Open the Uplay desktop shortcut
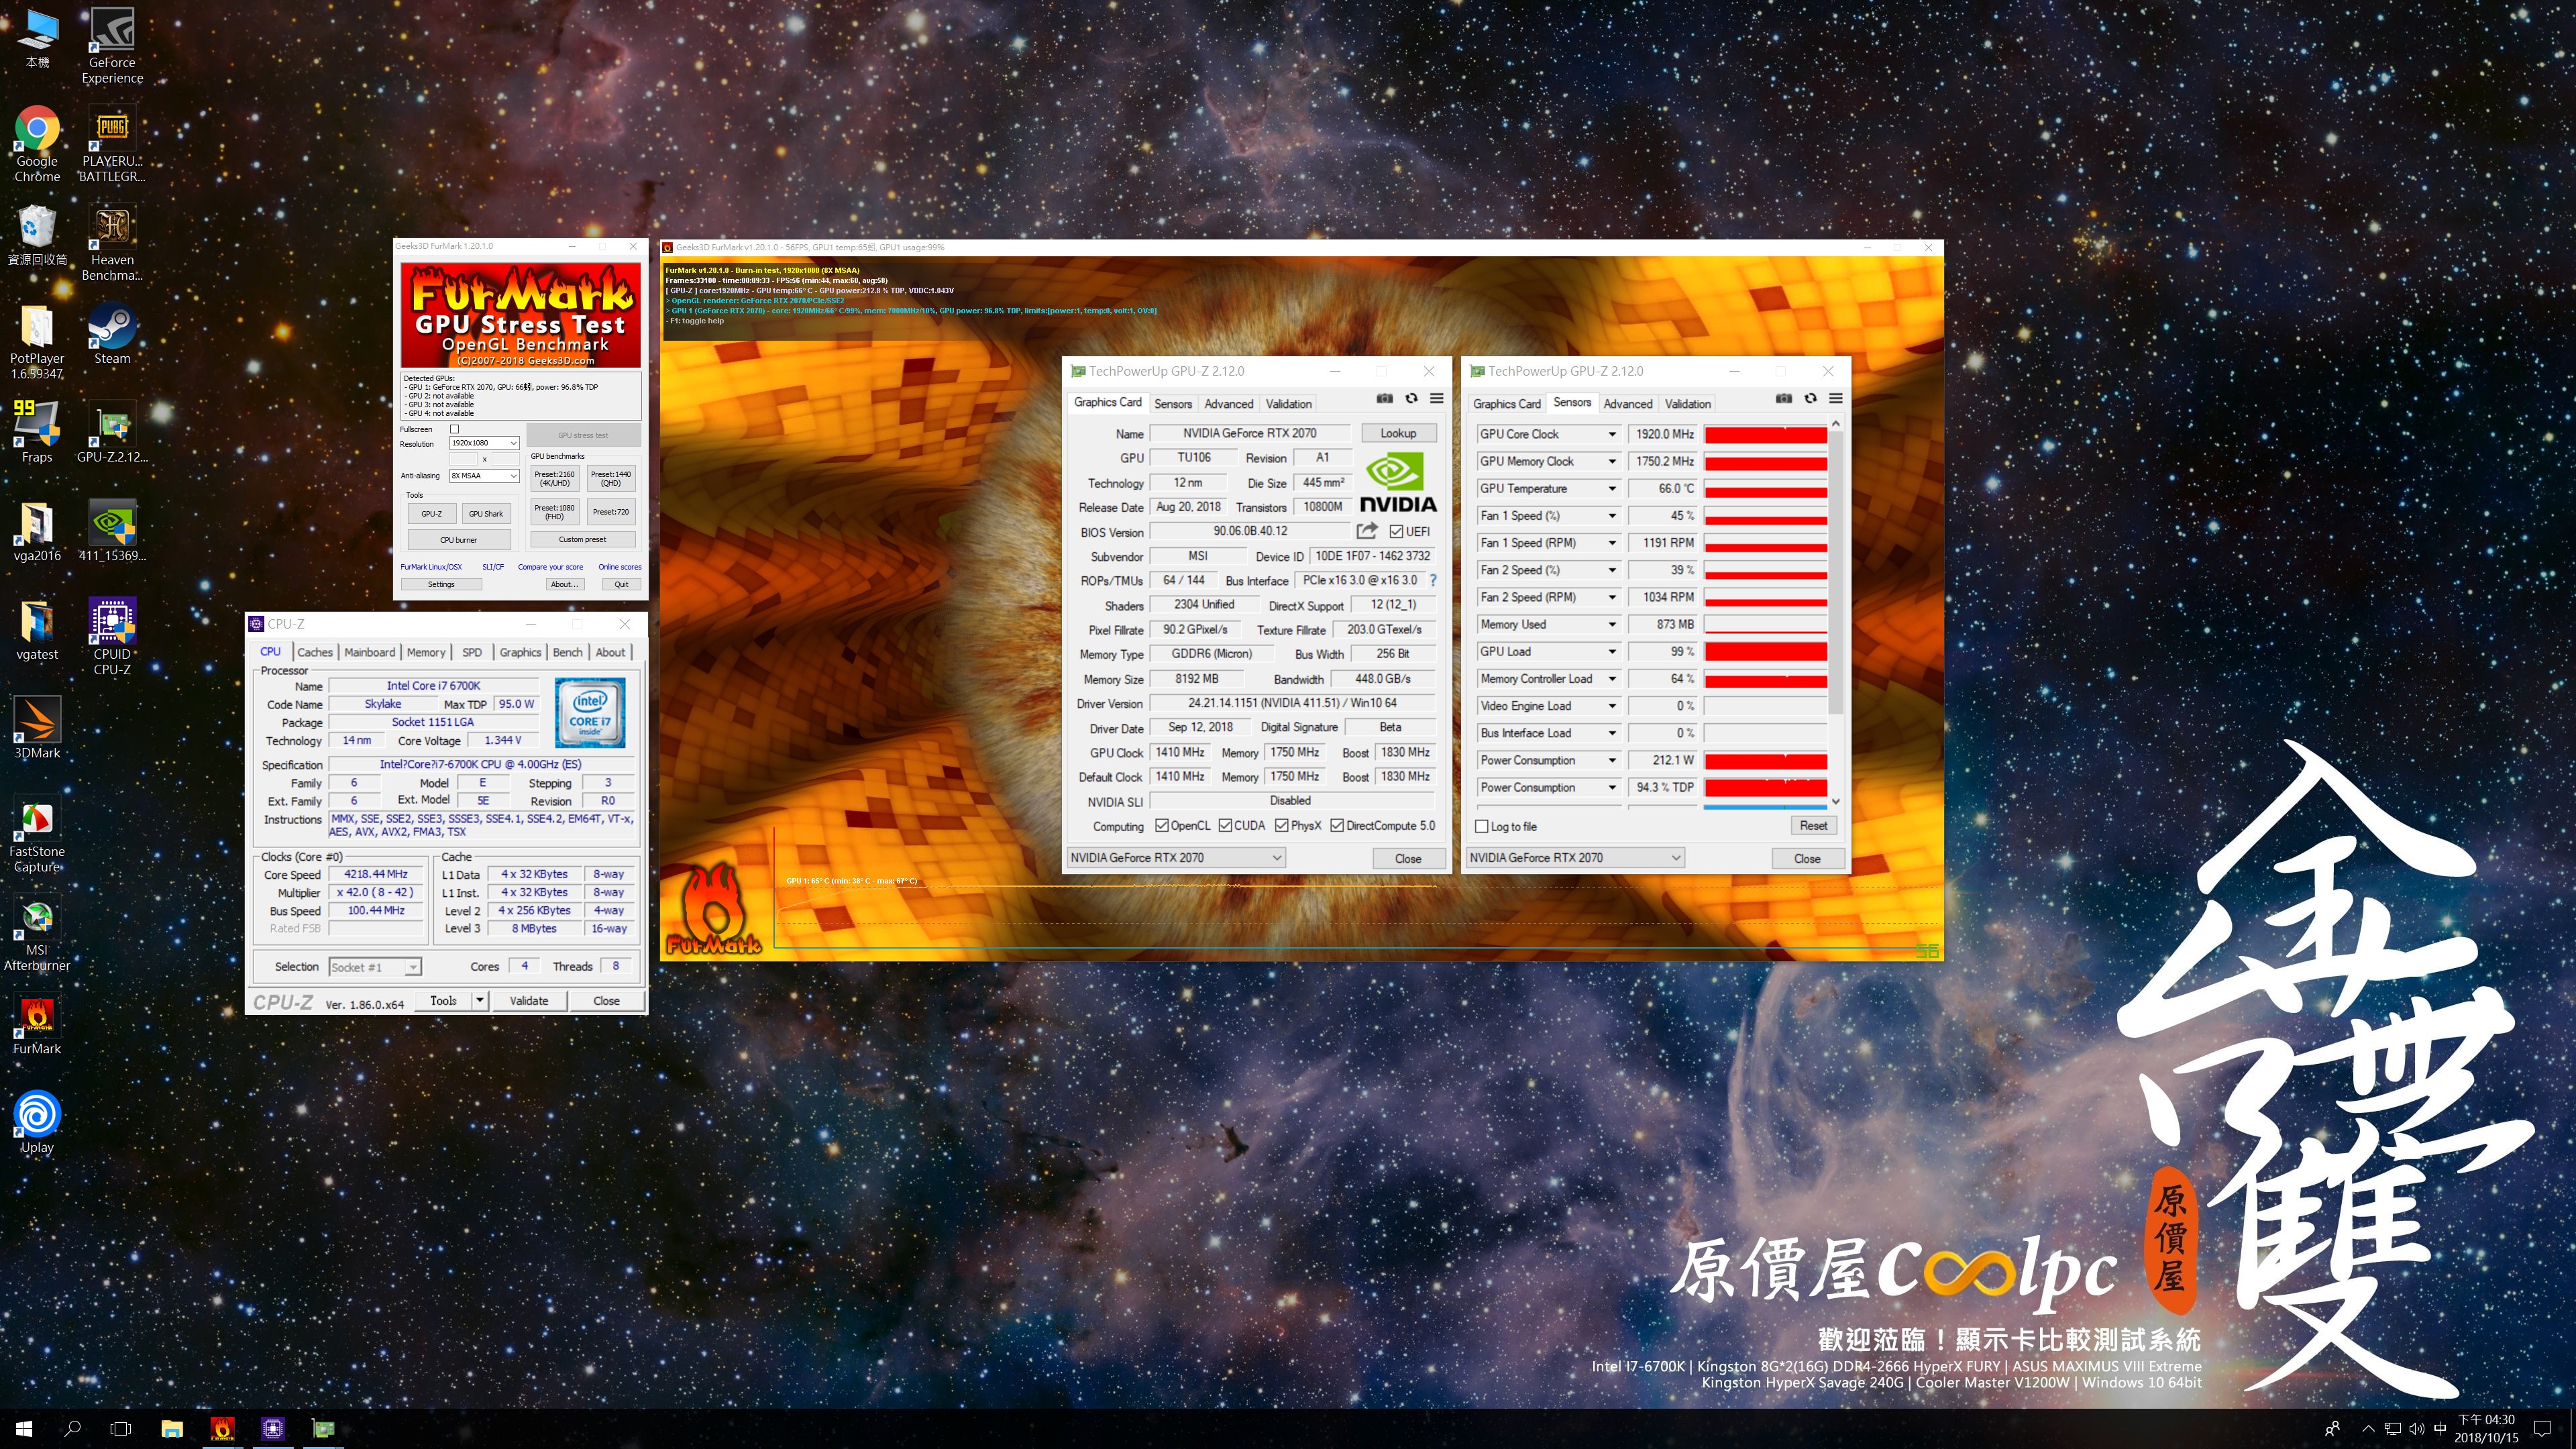Screen dimensions: 2576x1449 [x=37, y=1123]
